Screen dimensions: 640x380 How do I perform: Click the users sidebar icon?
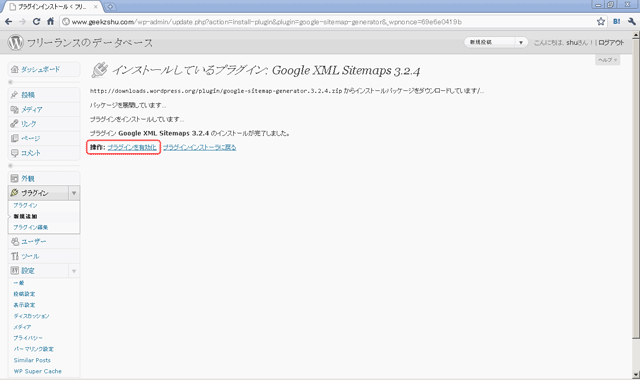coord(15,242)
